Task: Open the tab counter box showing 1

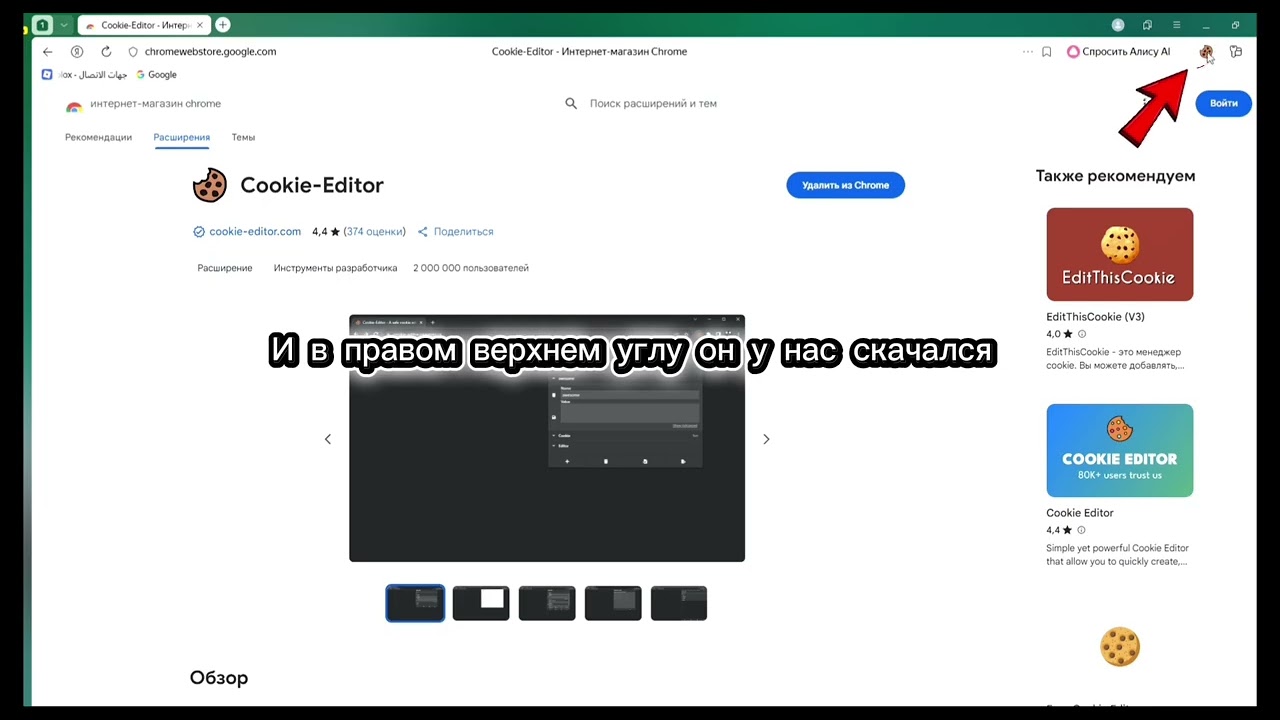Action: (x=42, y=25)
